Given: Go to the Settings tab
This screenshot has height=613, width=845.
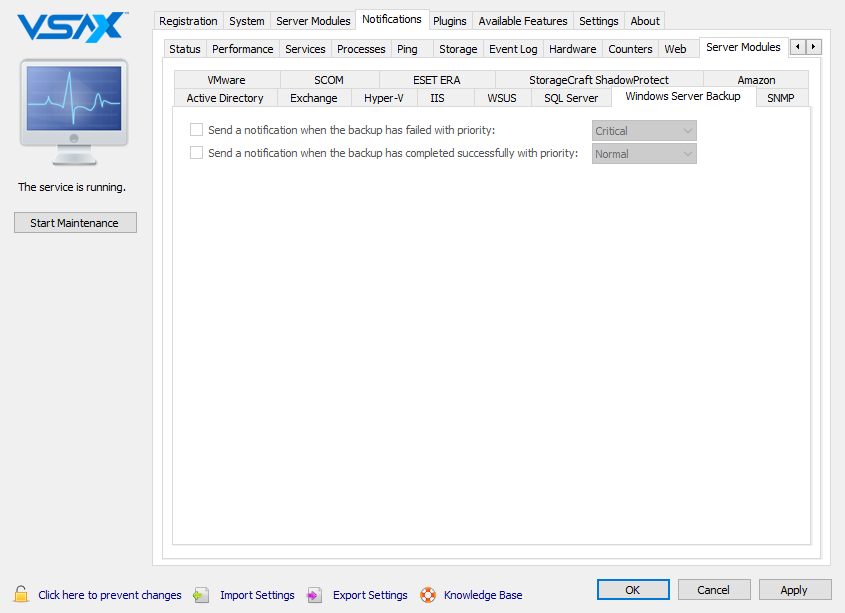Looking at the screenshot, I should 599,21.
